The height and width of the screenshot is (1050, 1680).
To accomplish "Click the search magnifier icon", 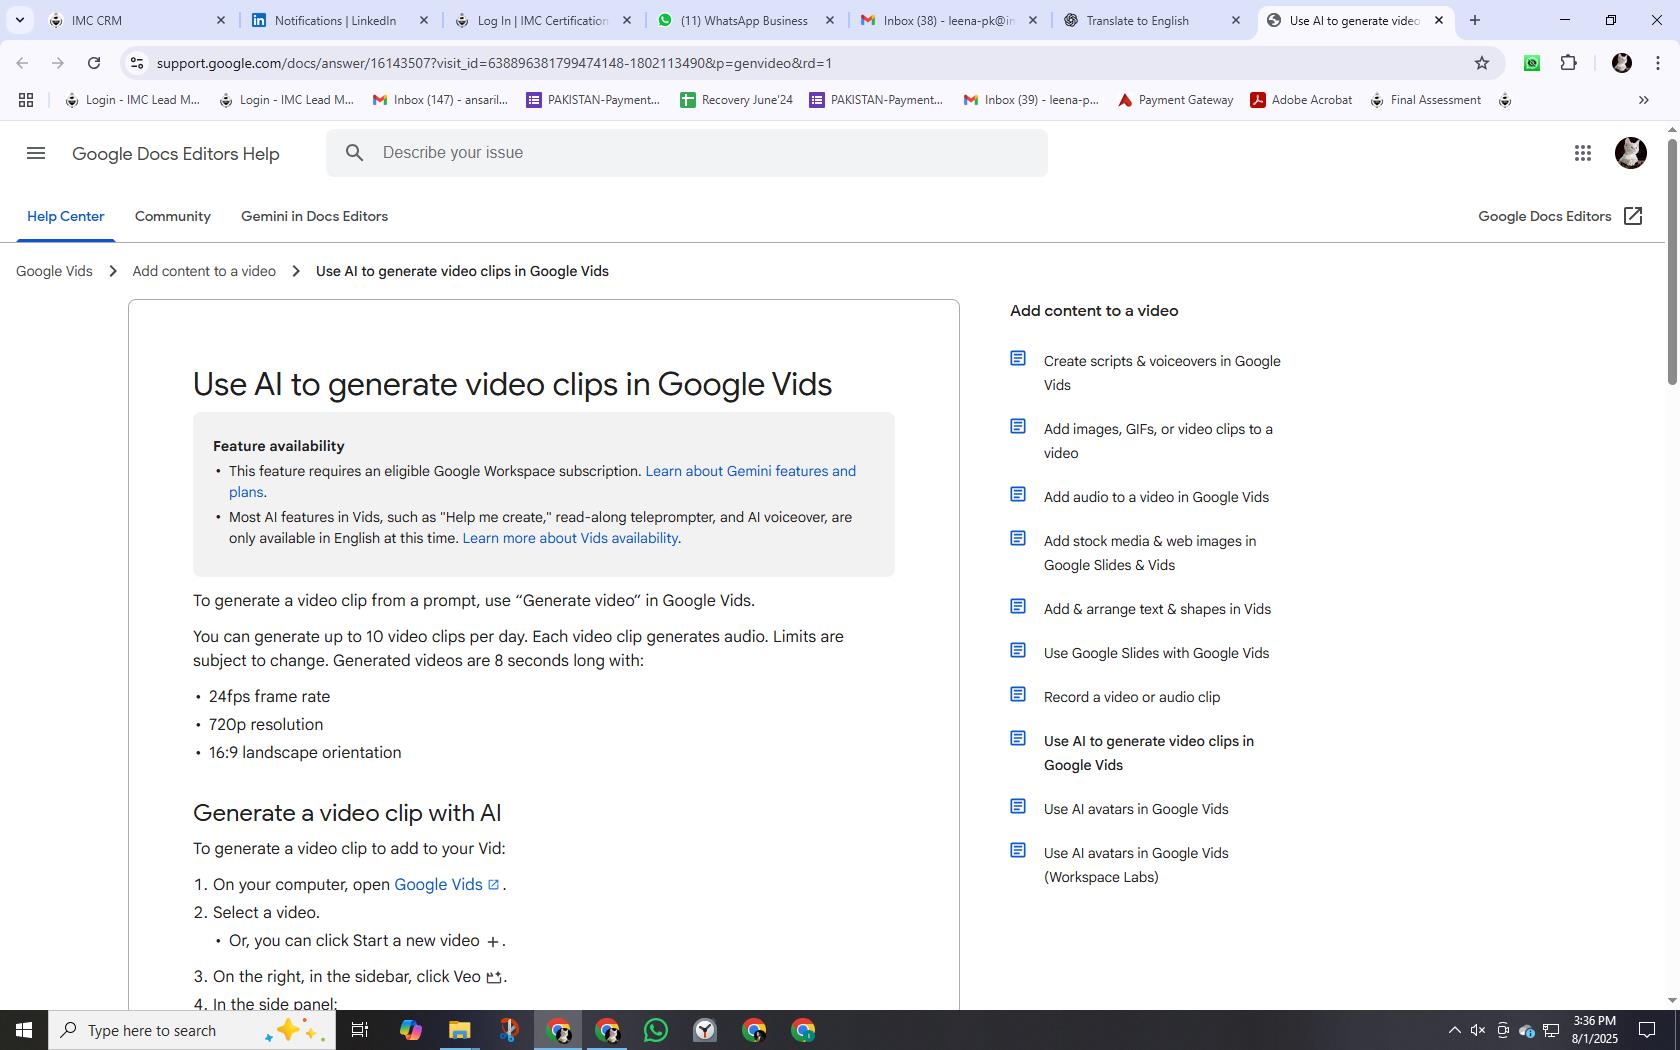I will 354,153.
